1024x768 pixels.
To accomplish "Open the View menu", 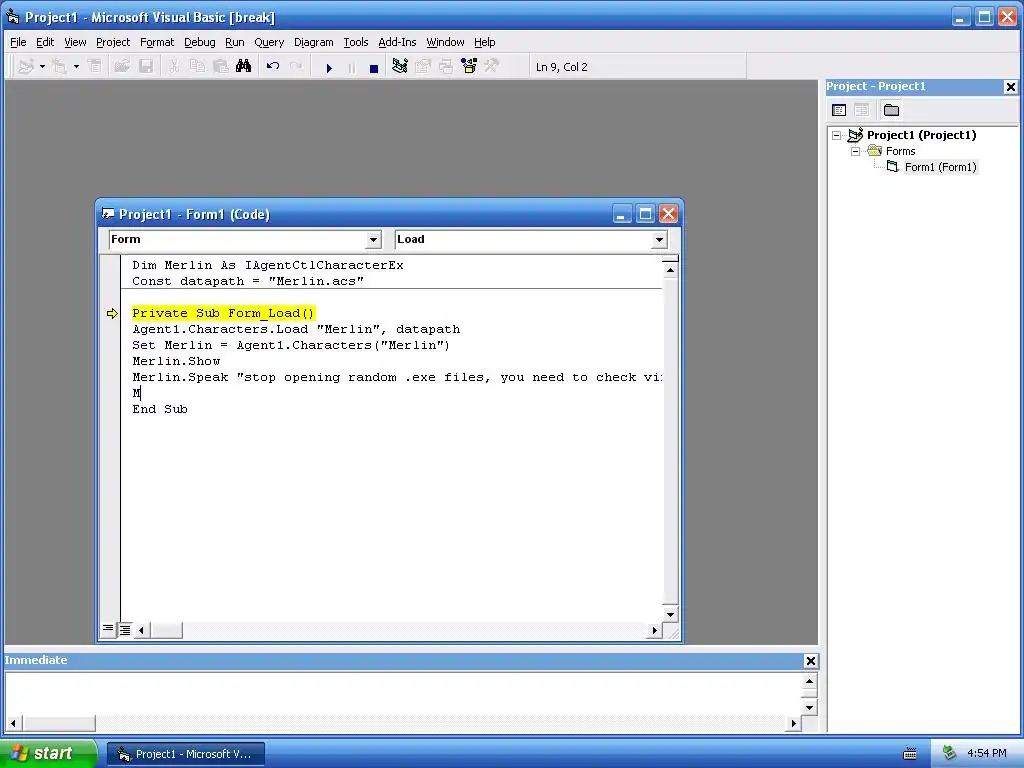I will [x=75, y=42].
